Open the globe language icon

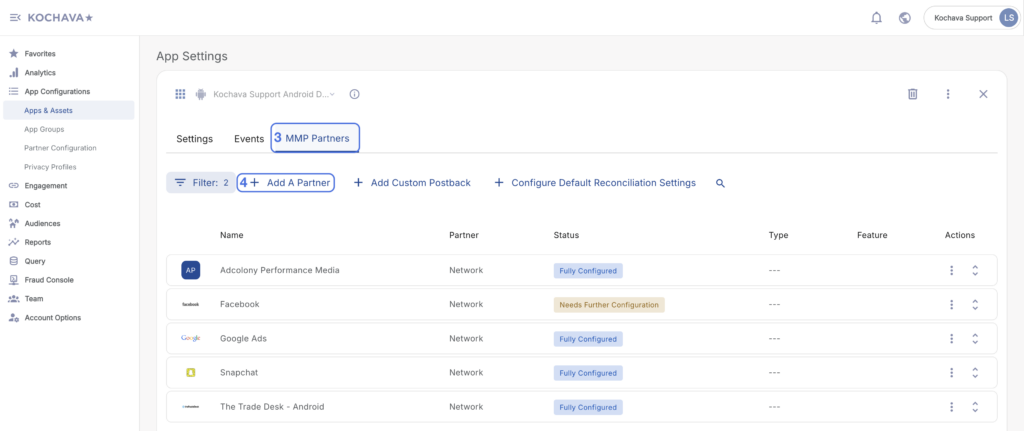point(905,18)
